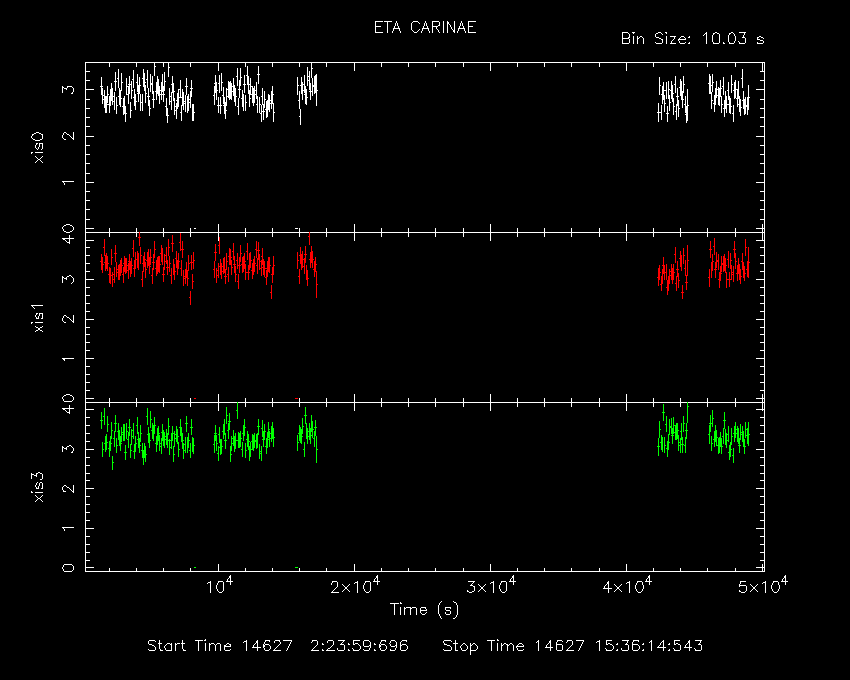Select the xis3 axis label
Screen dimensions: 850x680
coord(39,487)
